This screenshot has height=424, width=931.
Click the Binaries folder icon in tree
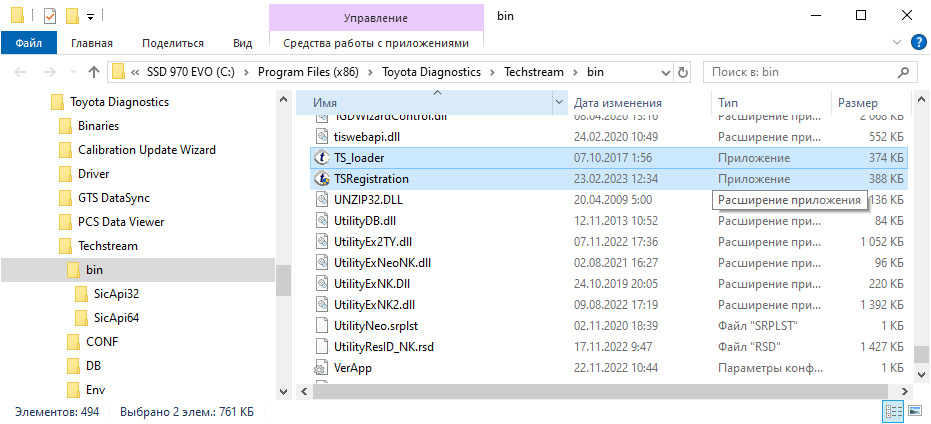click(65, 126)
